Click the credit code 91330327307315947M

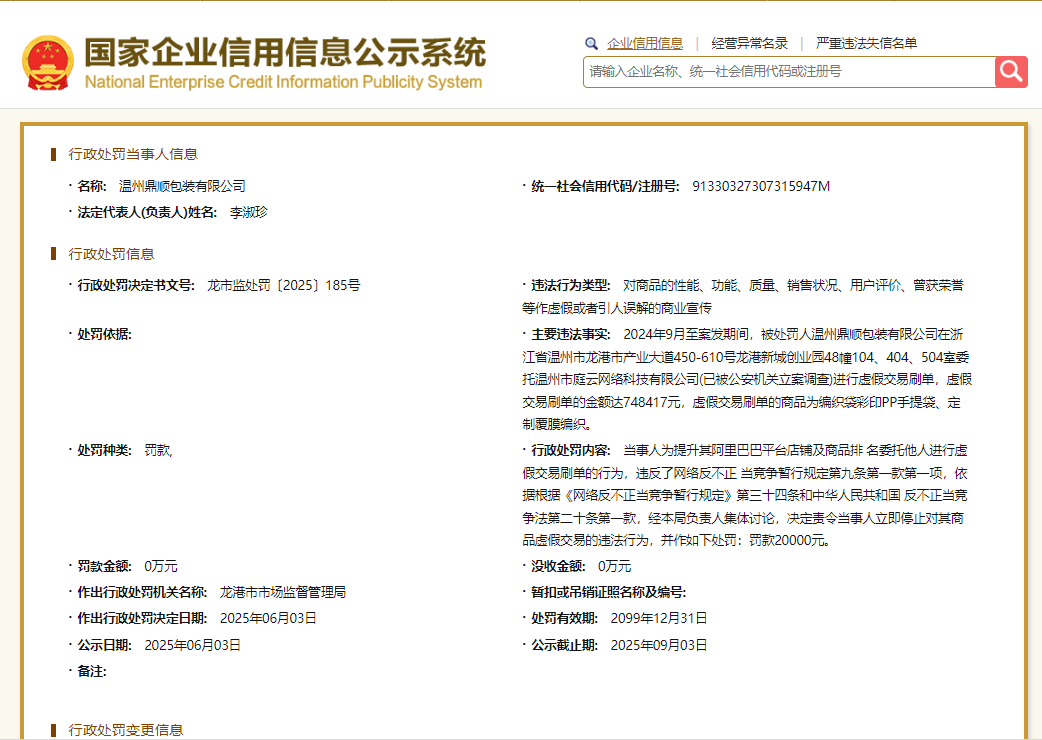pos(761,187)
